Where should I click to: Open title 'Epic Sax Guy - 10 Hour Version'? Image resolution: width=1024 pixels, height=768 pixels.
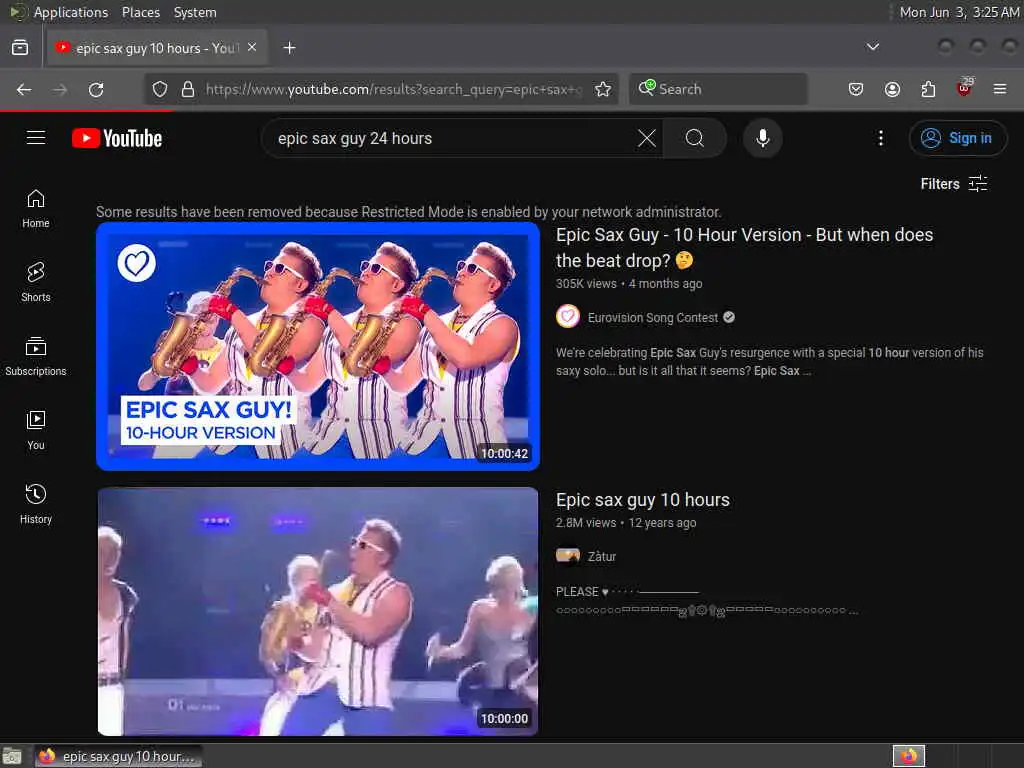pyautogui.click(x=744, y=248)
